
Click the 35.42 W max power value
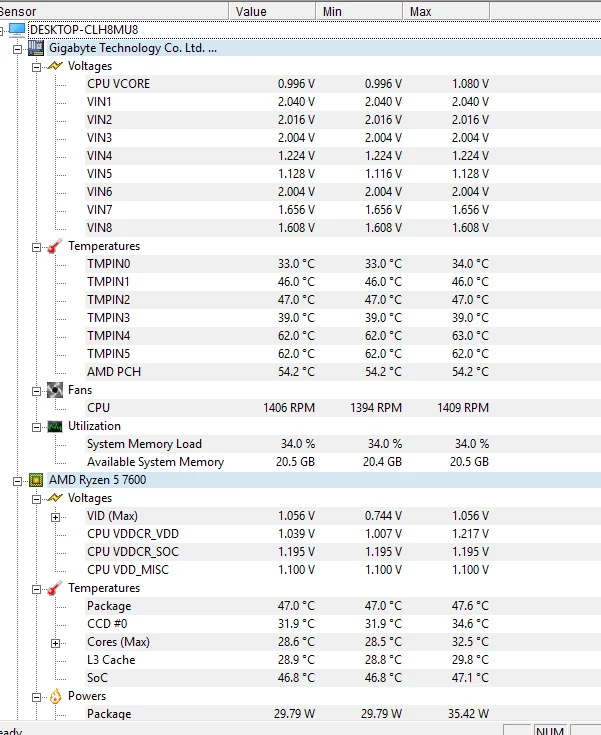468,714
